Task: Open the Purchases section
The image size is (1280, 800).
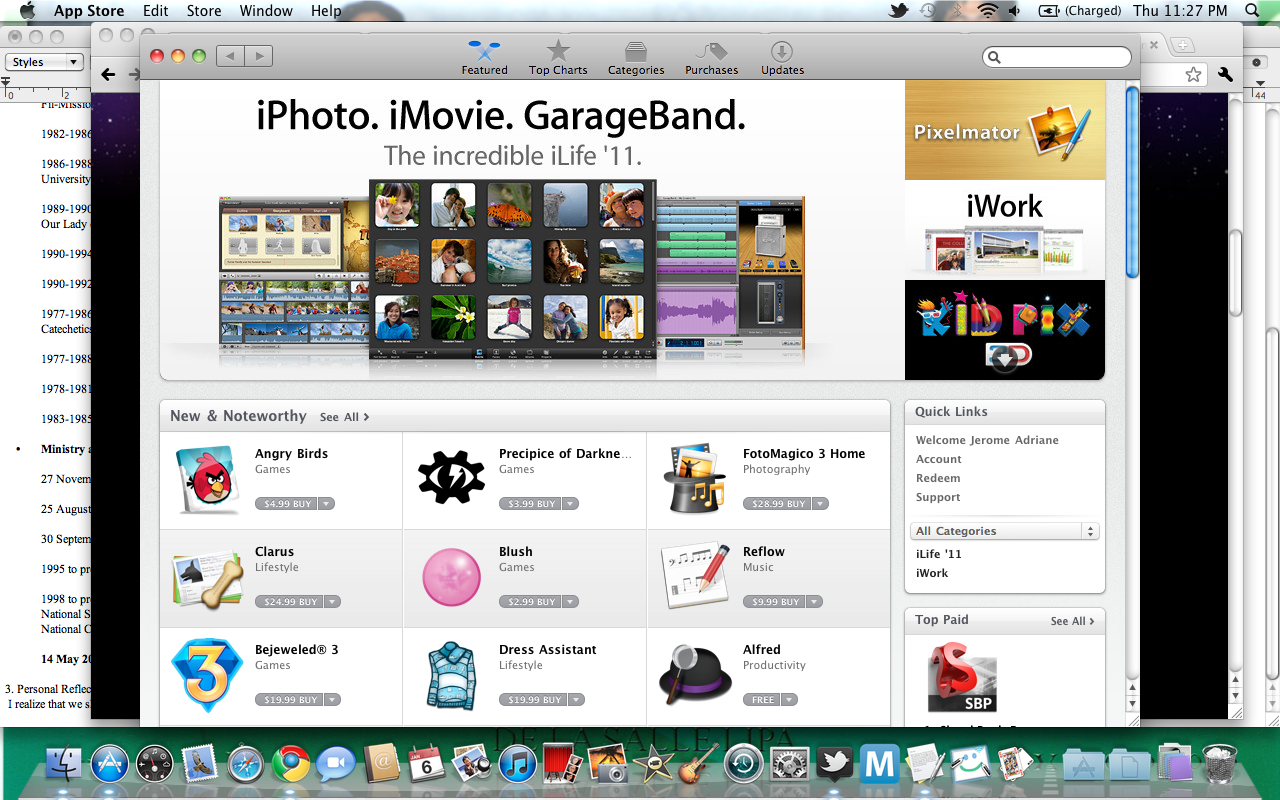Action: pyautogui.click(x=711, y=58)
